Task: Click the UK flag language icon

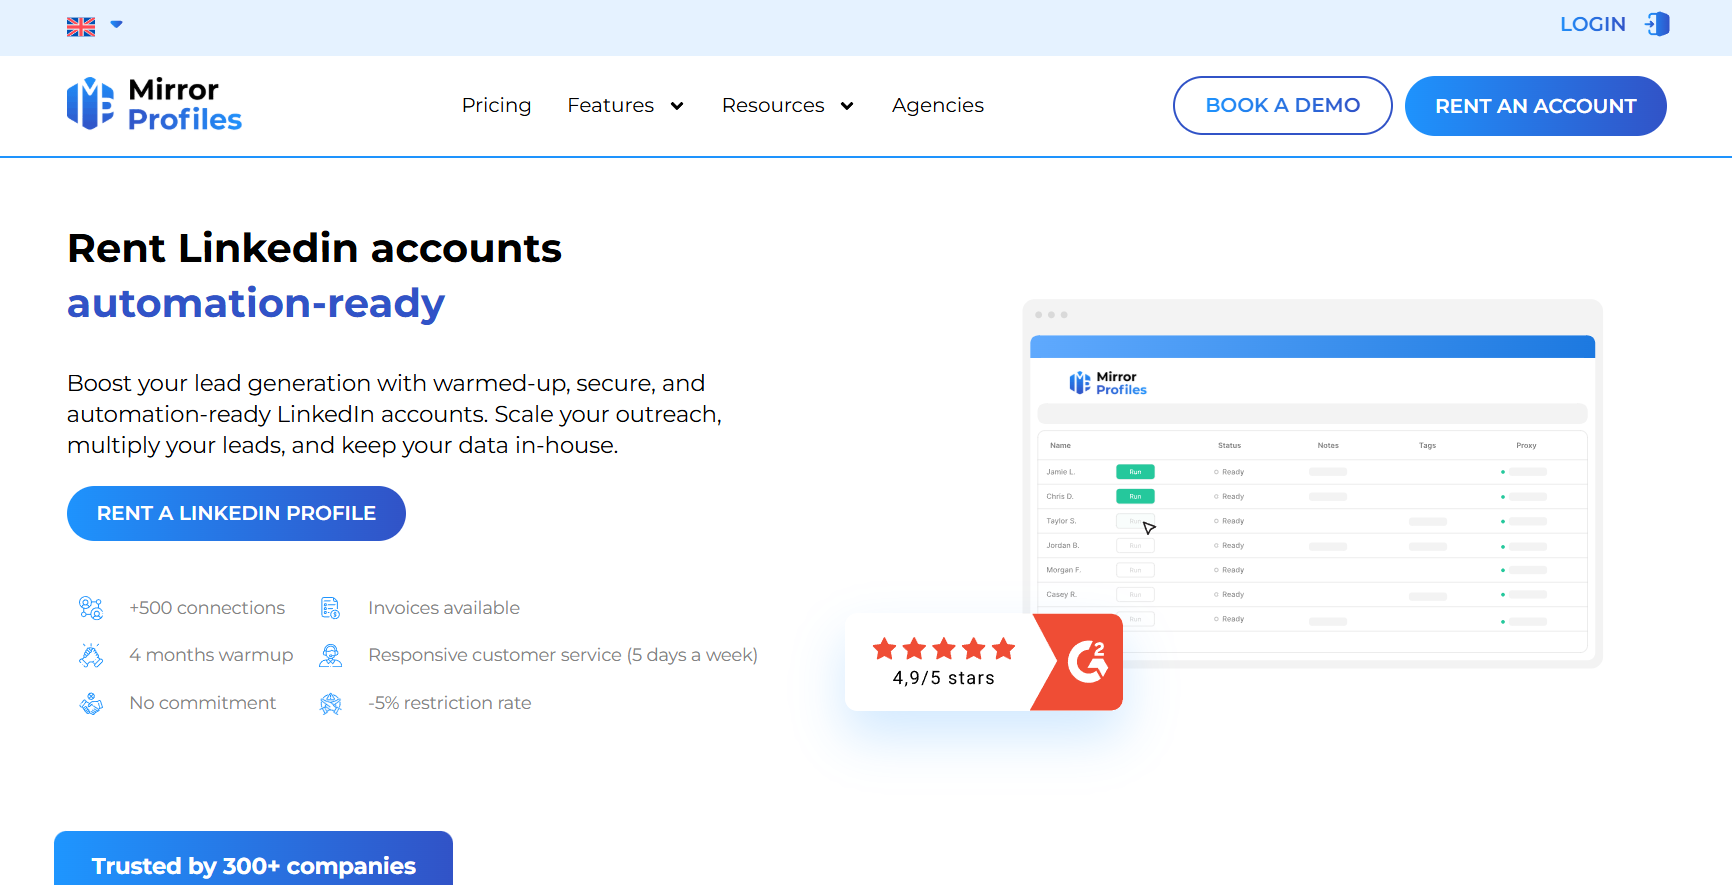Action: 81,27
